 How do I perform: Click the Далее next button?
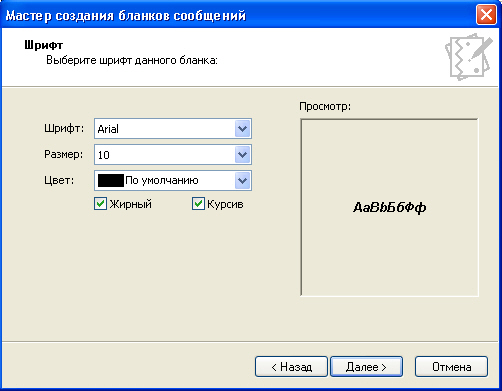pyautogui.click(x=366, y=367)
